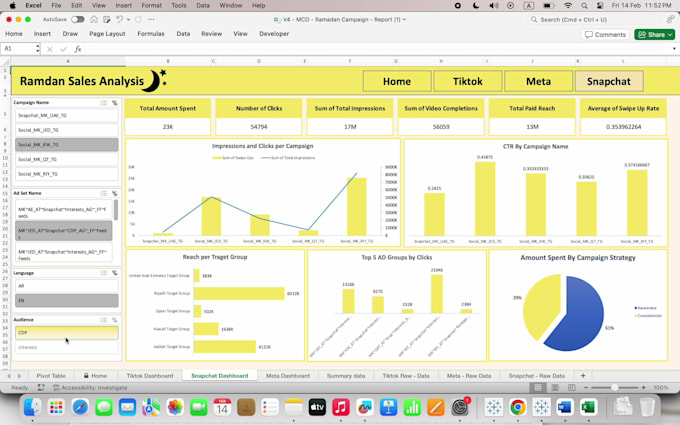Viewport: 680px width, 425px height.
Task: Switch to the Meta Dashboard sheet tab
Action: point(288,376)
